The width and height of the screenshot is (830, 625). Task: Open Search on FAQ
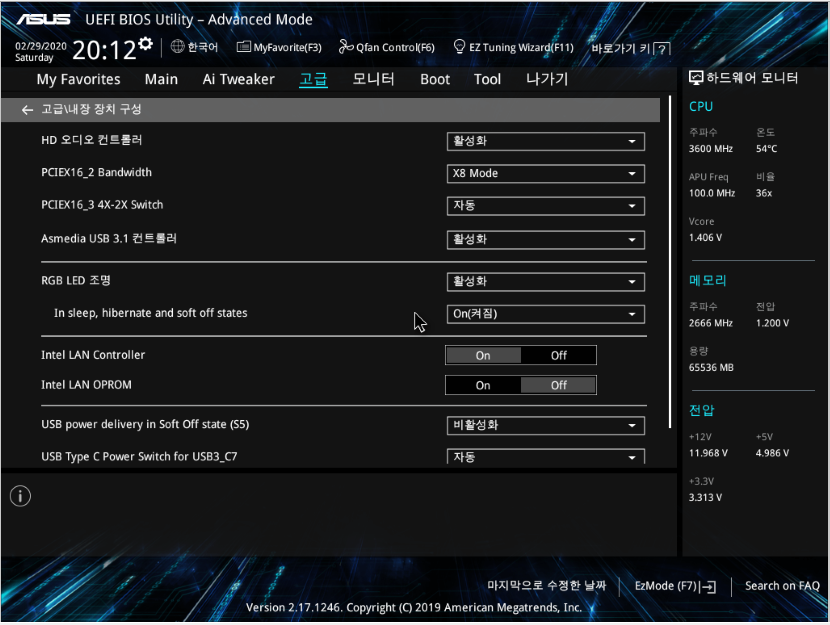[782, 586]
